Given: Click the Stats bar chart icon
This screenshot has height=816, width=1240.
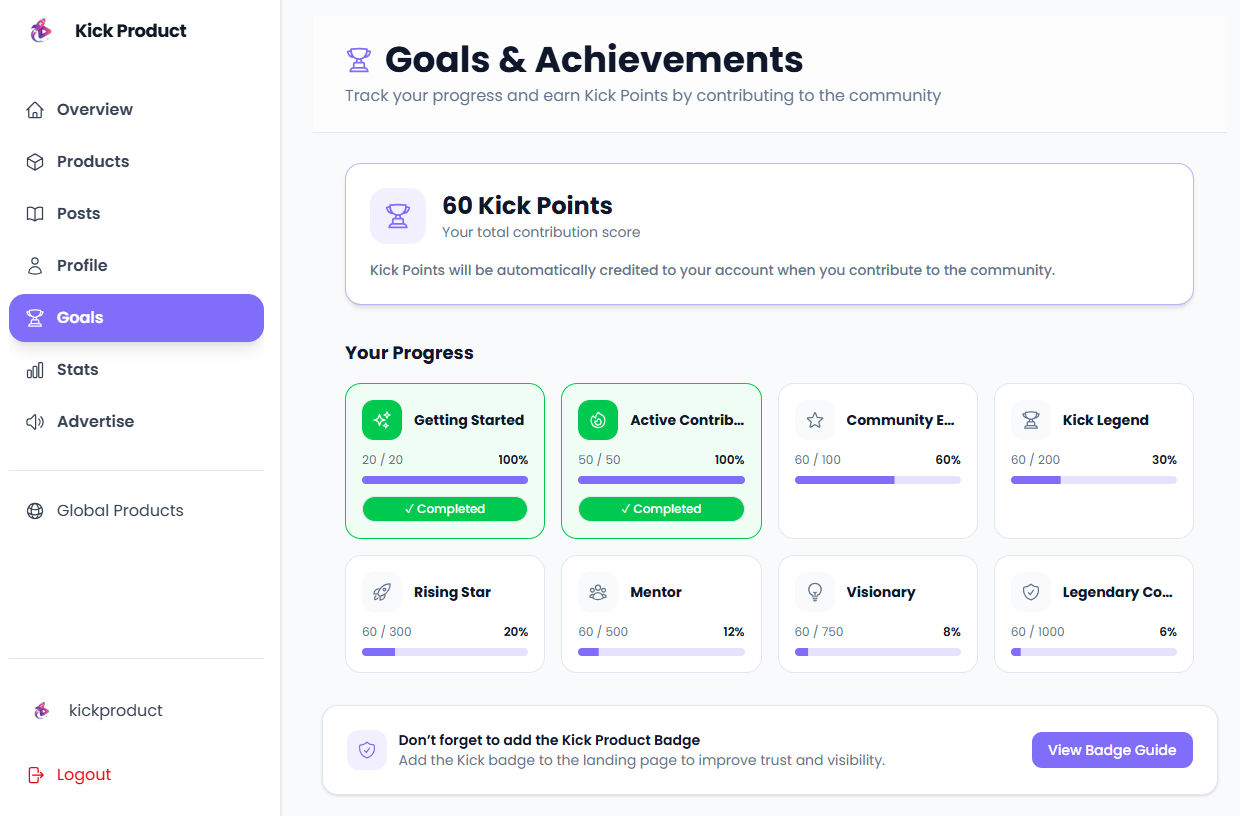Looking at the screenshot, I should (33, 369).
